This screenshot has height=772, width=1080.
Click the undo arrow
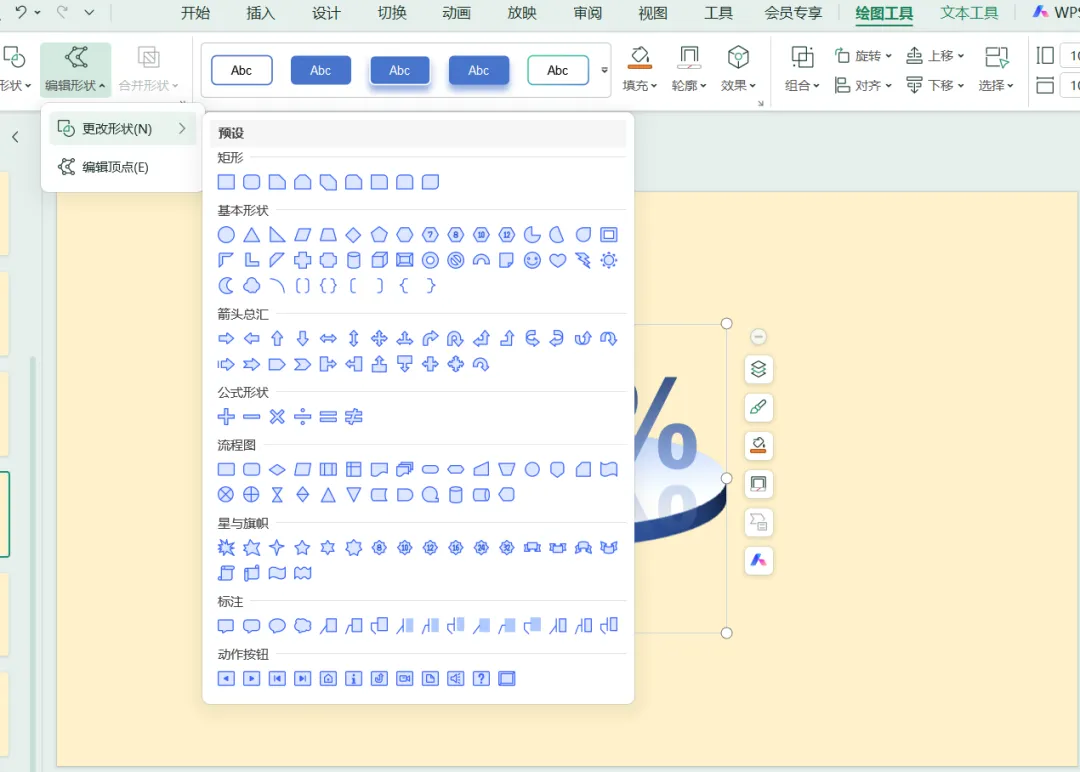pyautogui.click(x=21, y=12)
